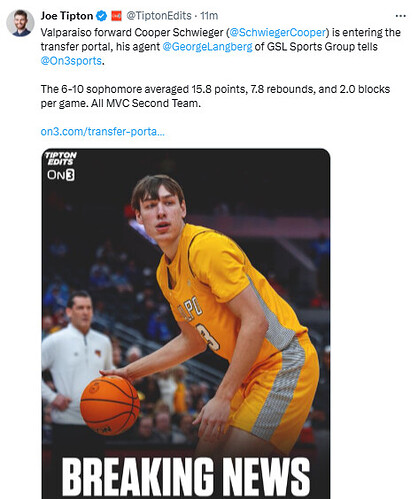Viewport: 418px width, 499px height.
Task: Click the ON3 logo in the image
Action: tap(61, 175)
